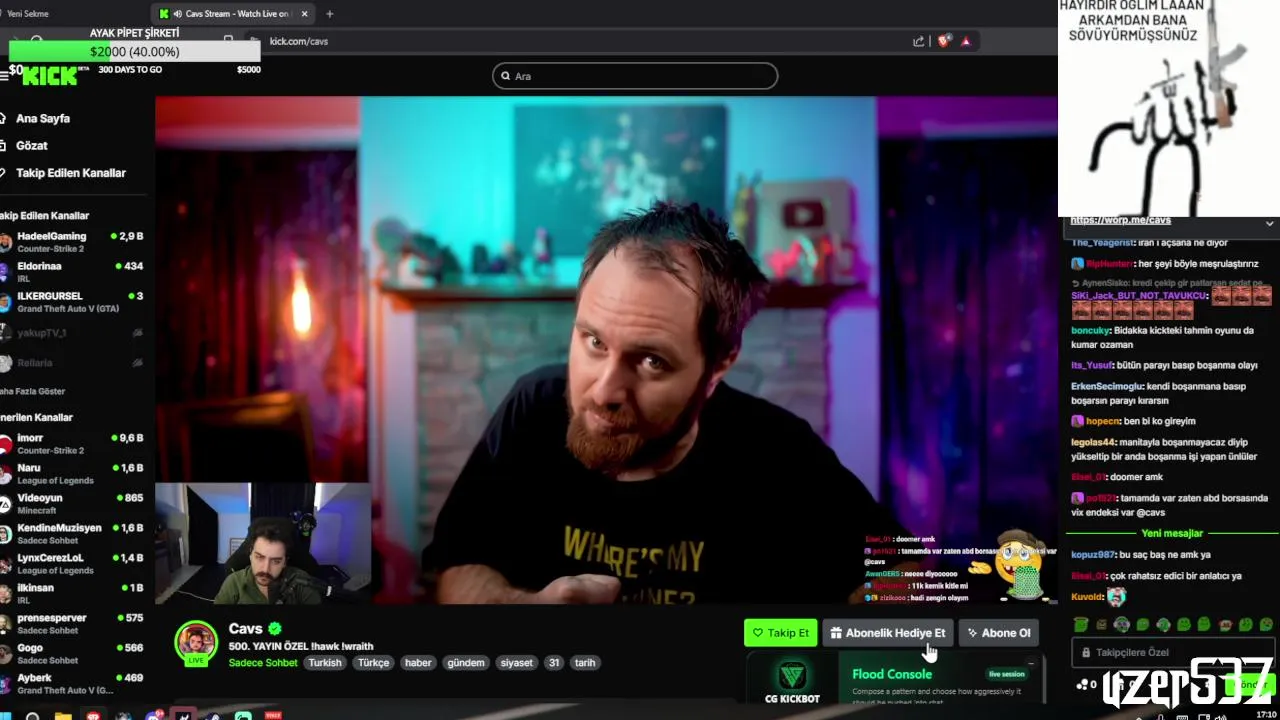Click the tab audio speaker icon
The image size is (1280, 720).
[177, 14]
